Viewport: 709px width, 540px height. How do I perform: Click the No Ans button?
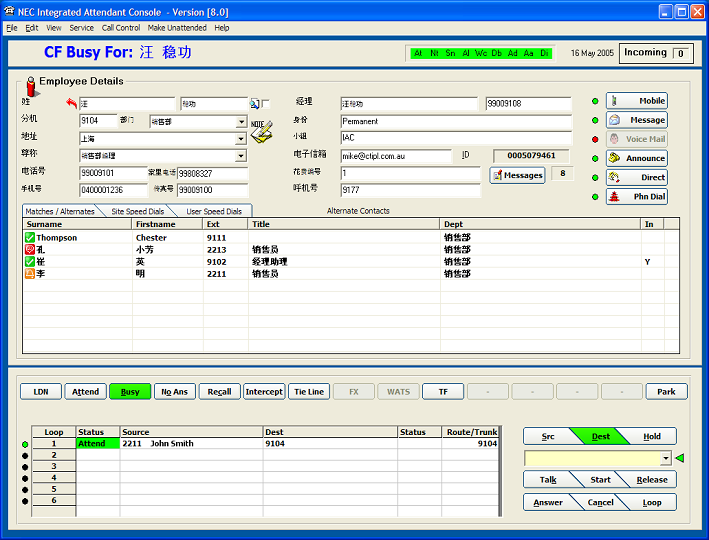pyautogui.click(x=175, y=392)
